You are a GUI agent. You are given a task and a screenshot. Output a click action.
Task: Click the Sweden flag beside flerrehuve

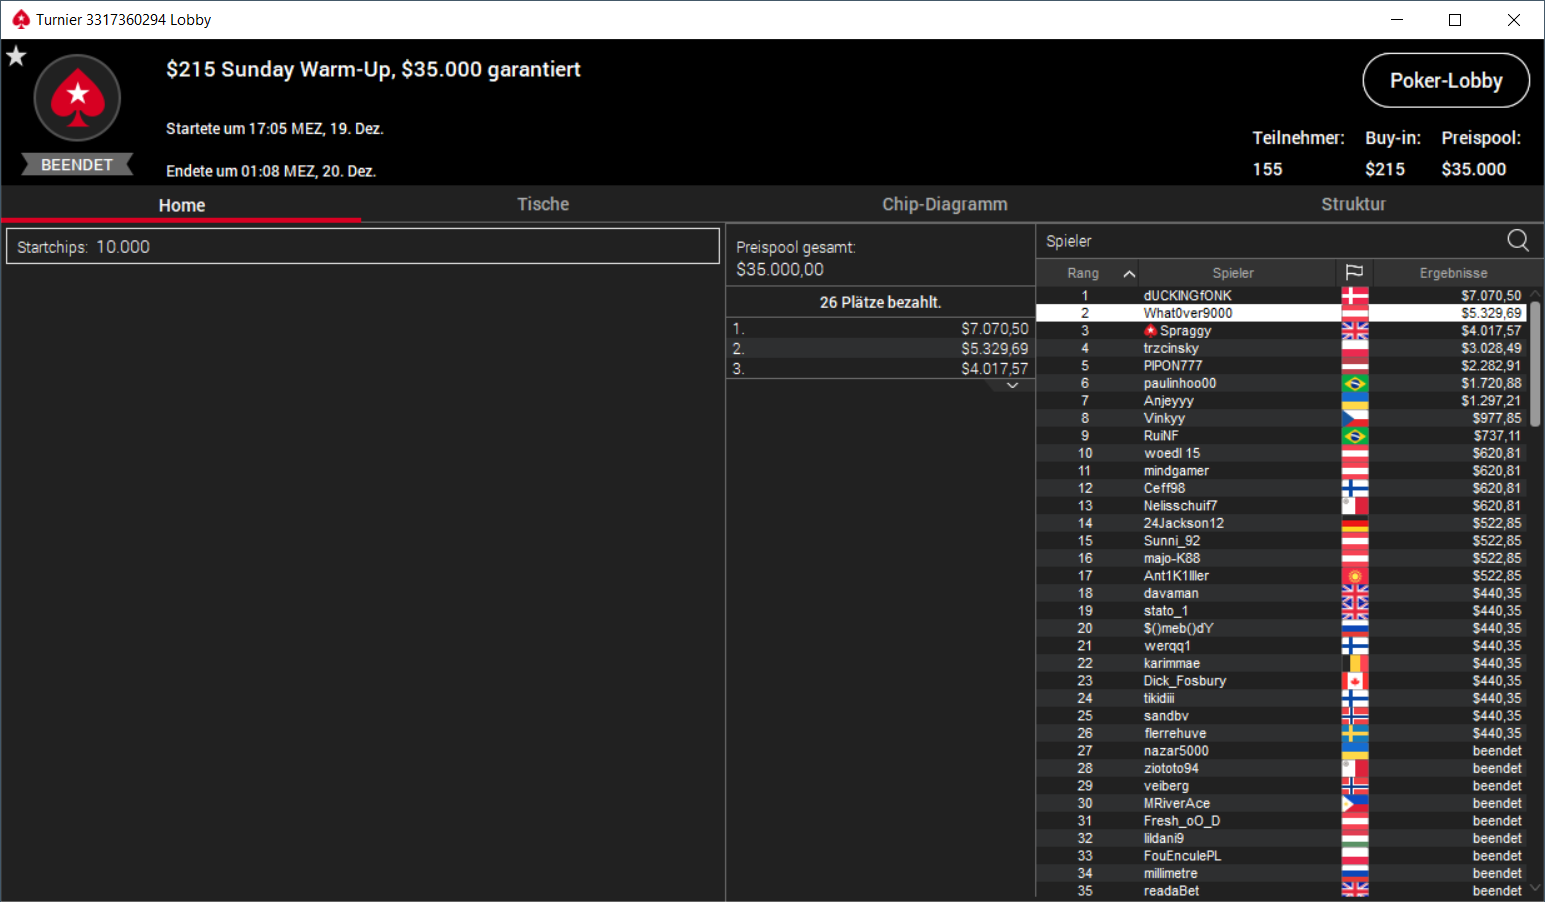click(x=1354, y=733)
